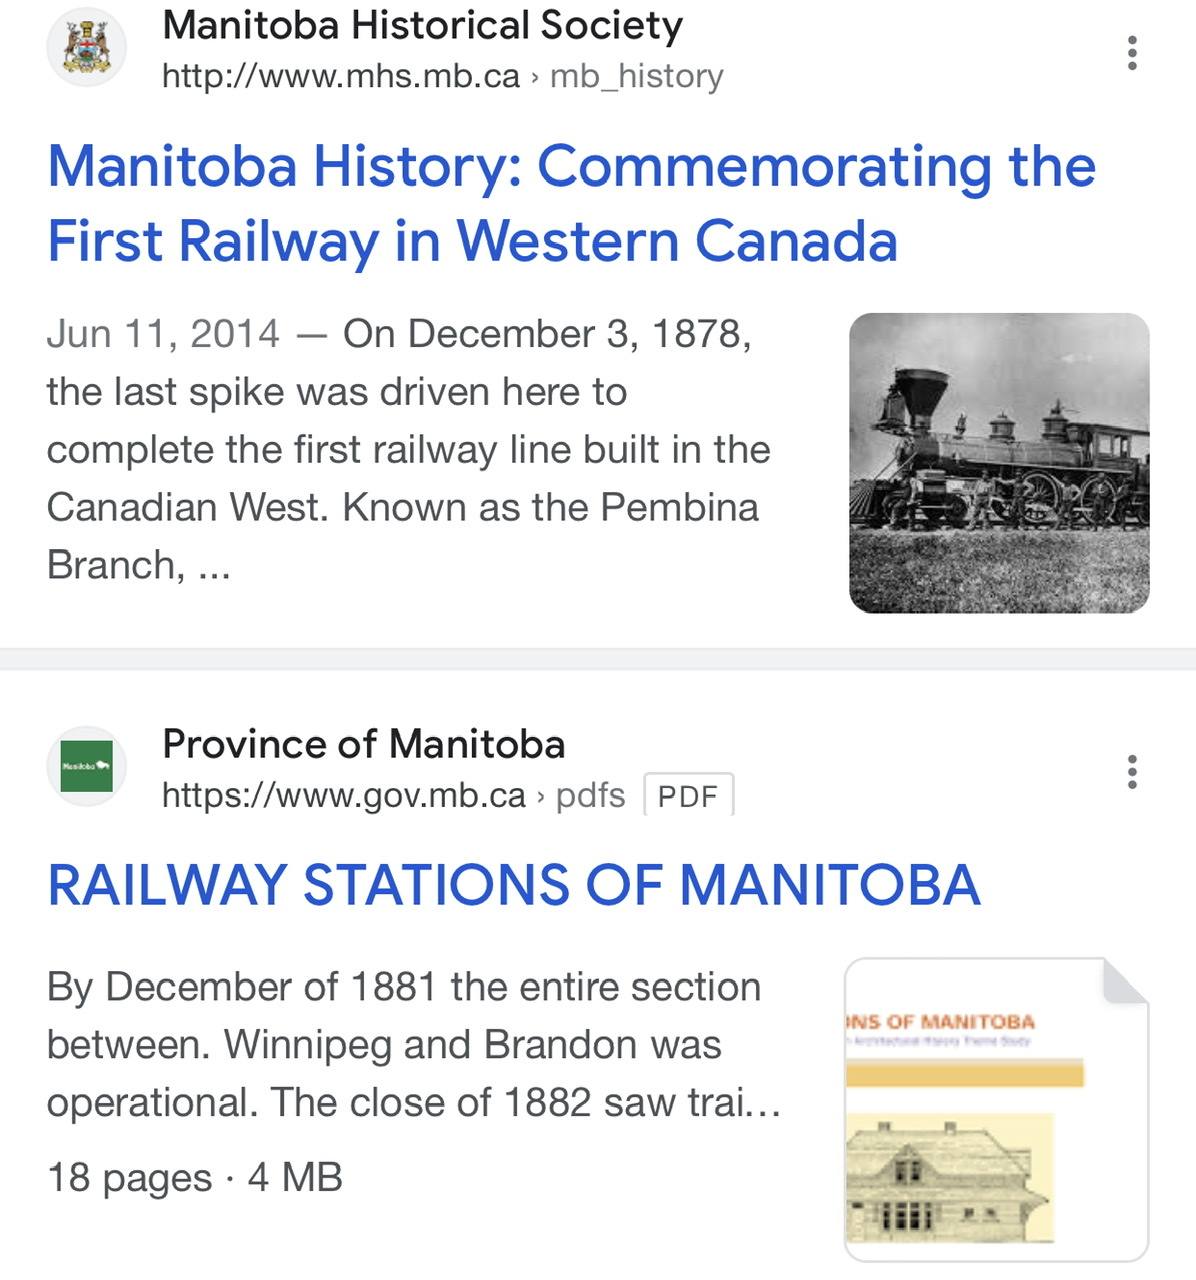Screen dimensions: 1196x1280
Task: Click the '18 pages · 4 MB' file info
Action: pos(195,1177)
